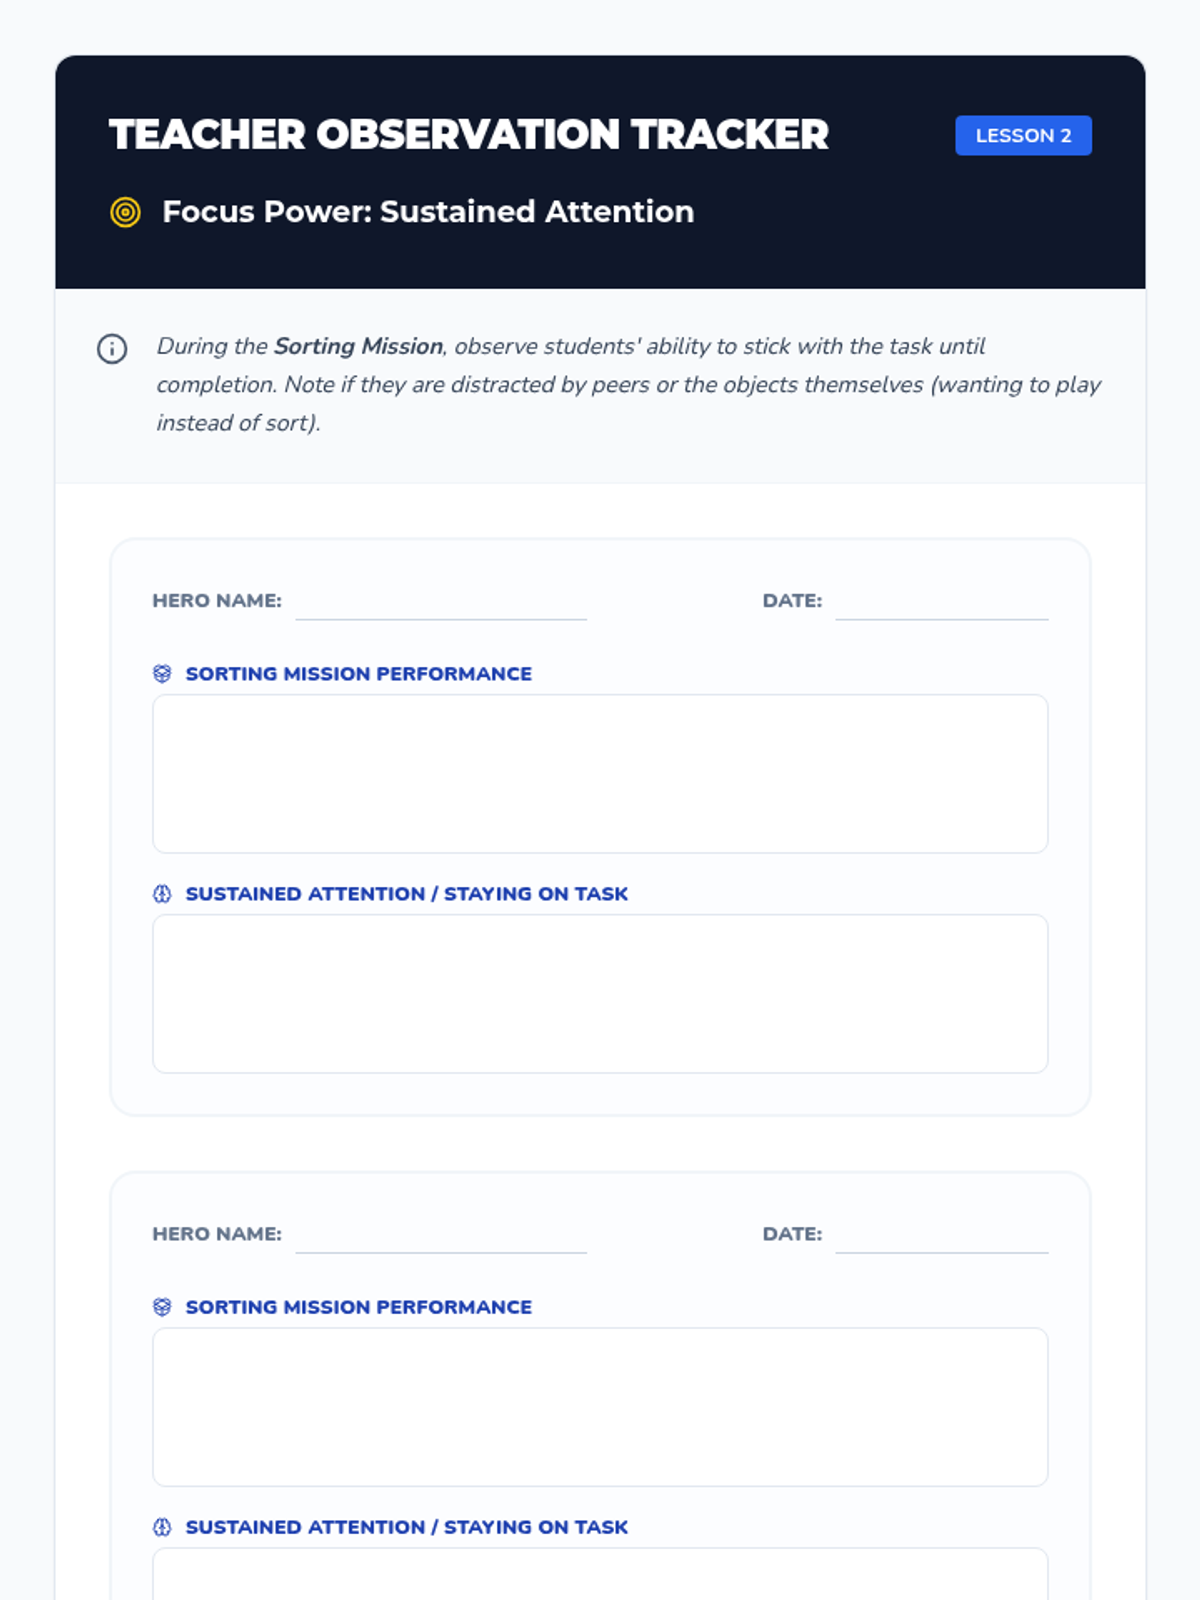
Task: Click the first card's Sustained Attention brain icon
Action: (x=162, y=894)
